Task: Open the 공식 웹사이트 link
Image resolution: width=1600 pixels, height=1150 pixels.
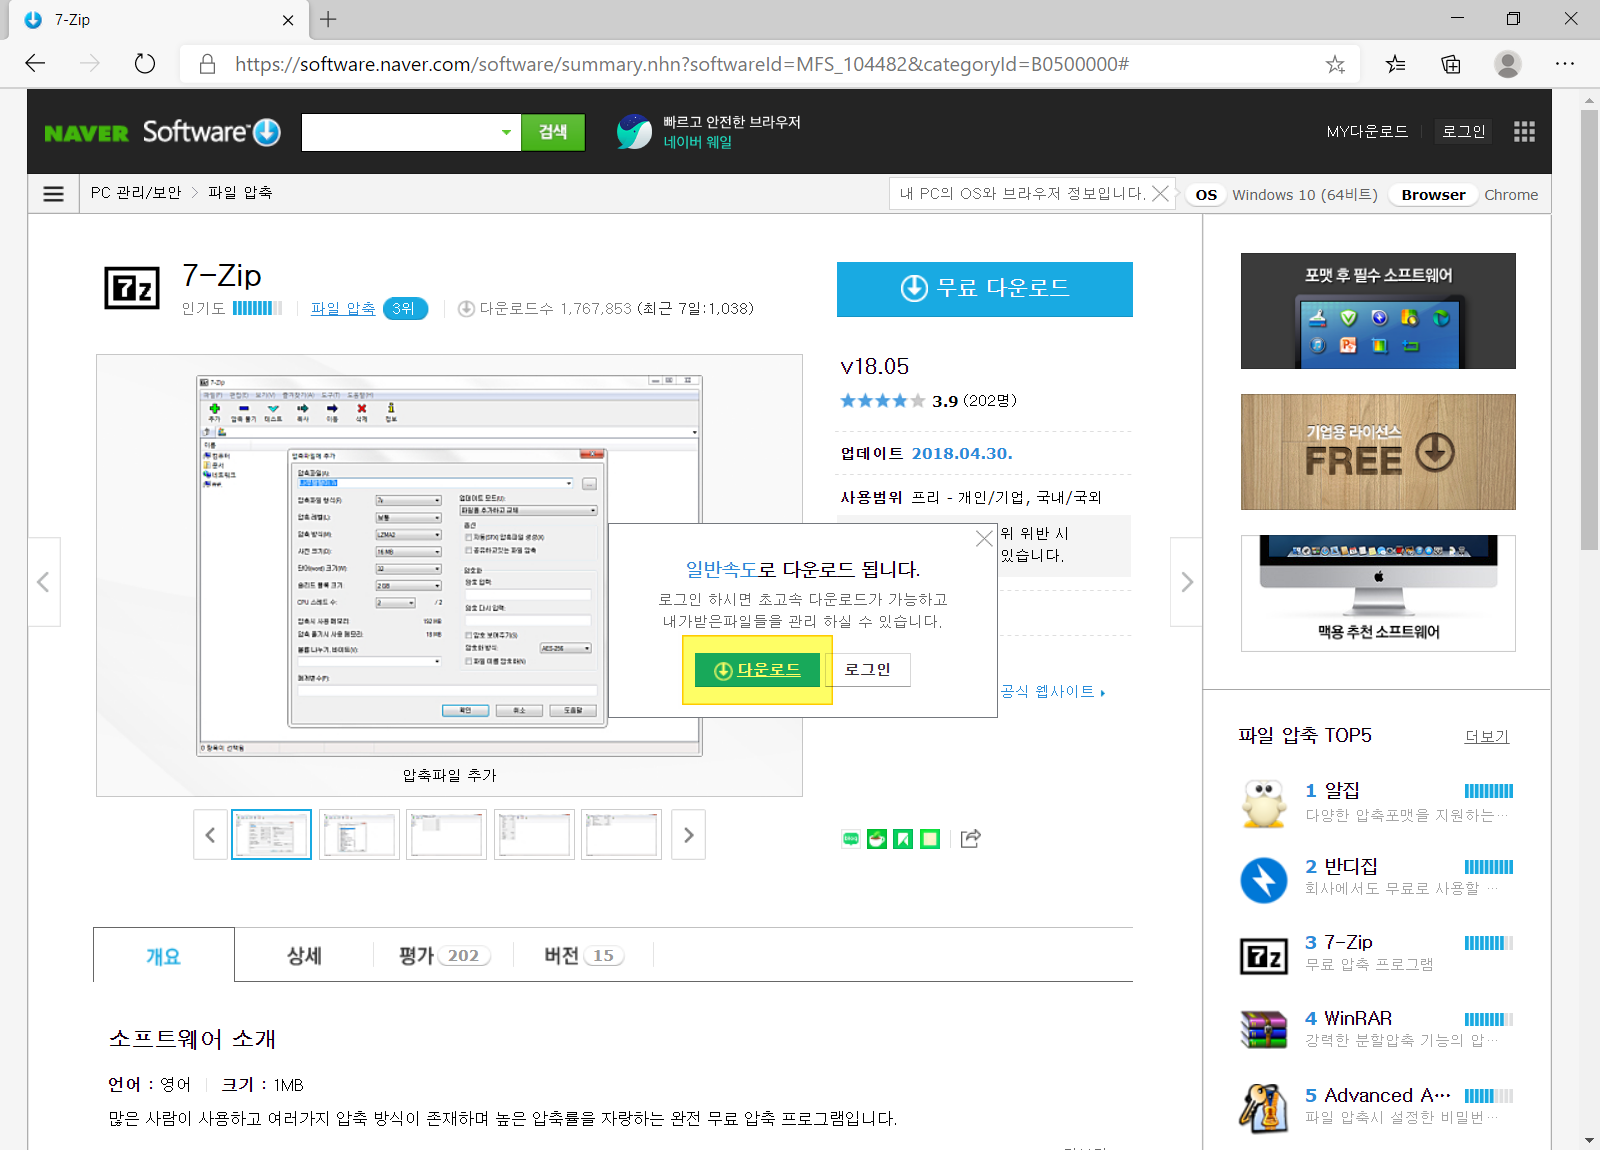Action: coord(1052,692)
